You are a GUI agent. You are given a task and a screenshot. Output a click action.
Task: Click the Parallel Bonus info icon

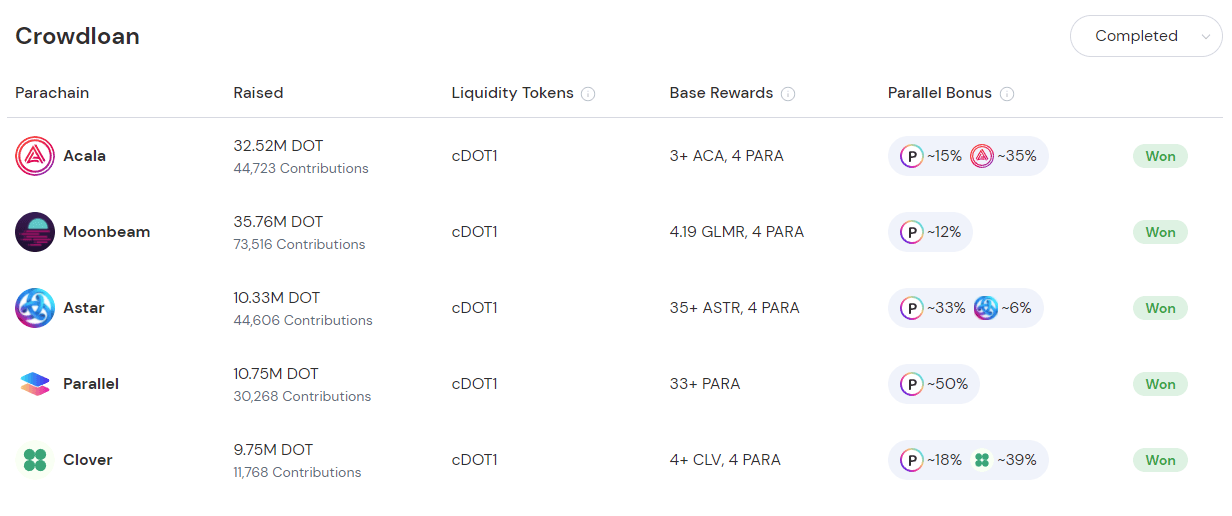coord(1007,94)
